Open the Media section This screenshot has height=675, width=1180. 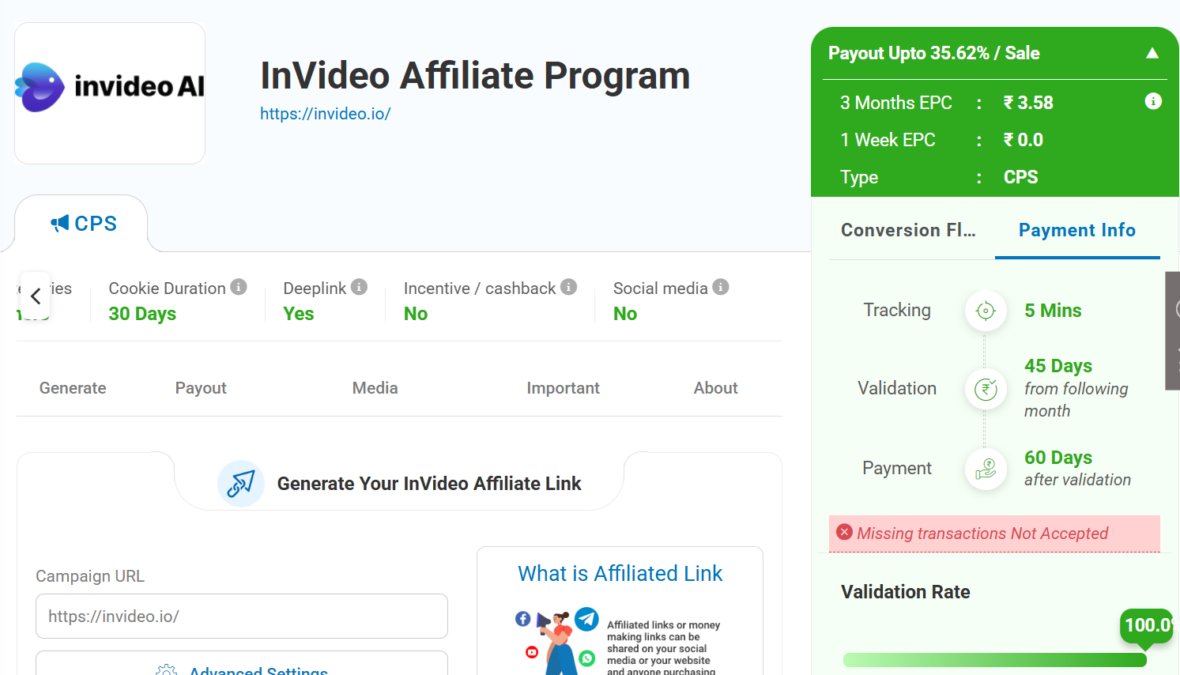point(375,388)
